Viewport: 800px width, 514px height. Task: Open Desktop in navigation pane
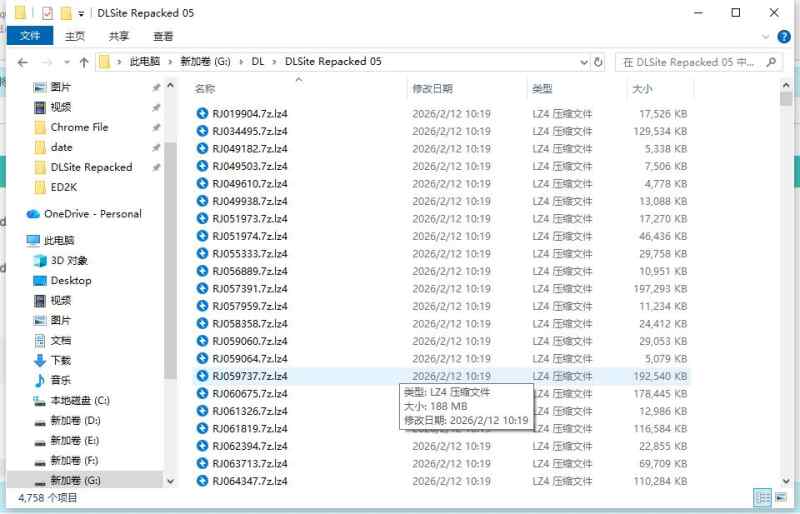point(71,280)
